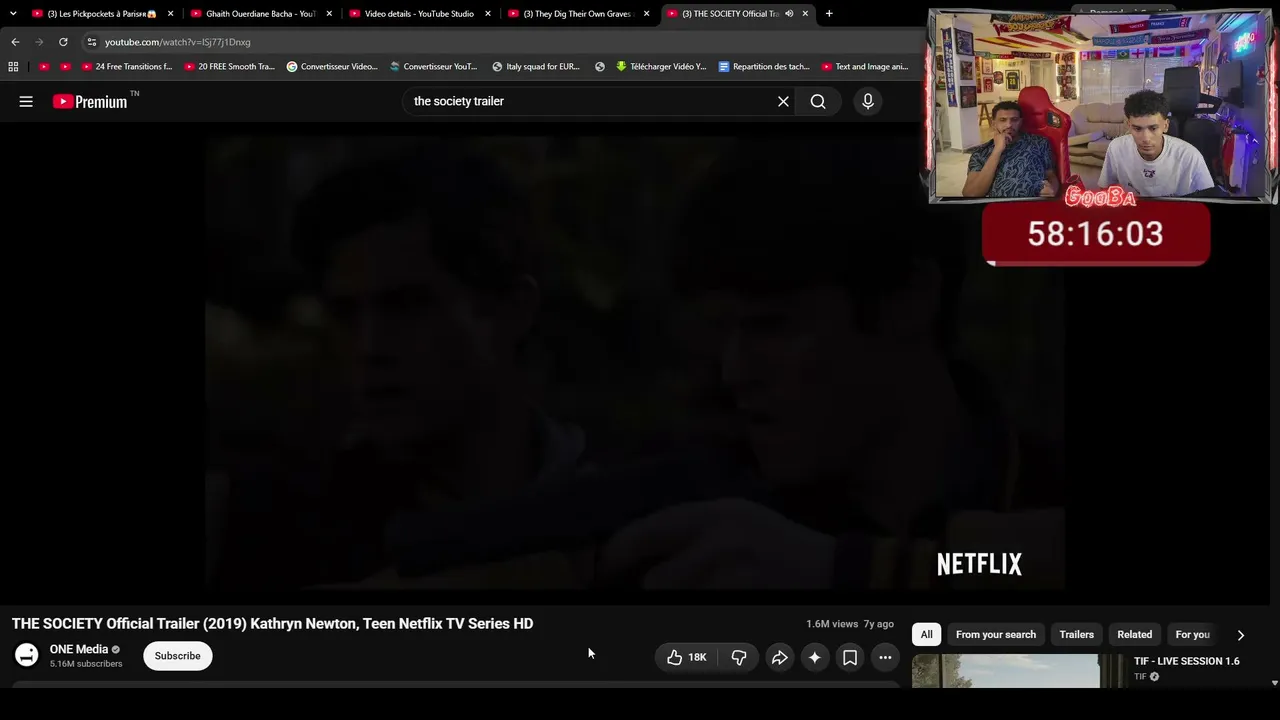Open more actions three-dot menu
The image size is (1280, 720).
[885, 657]
